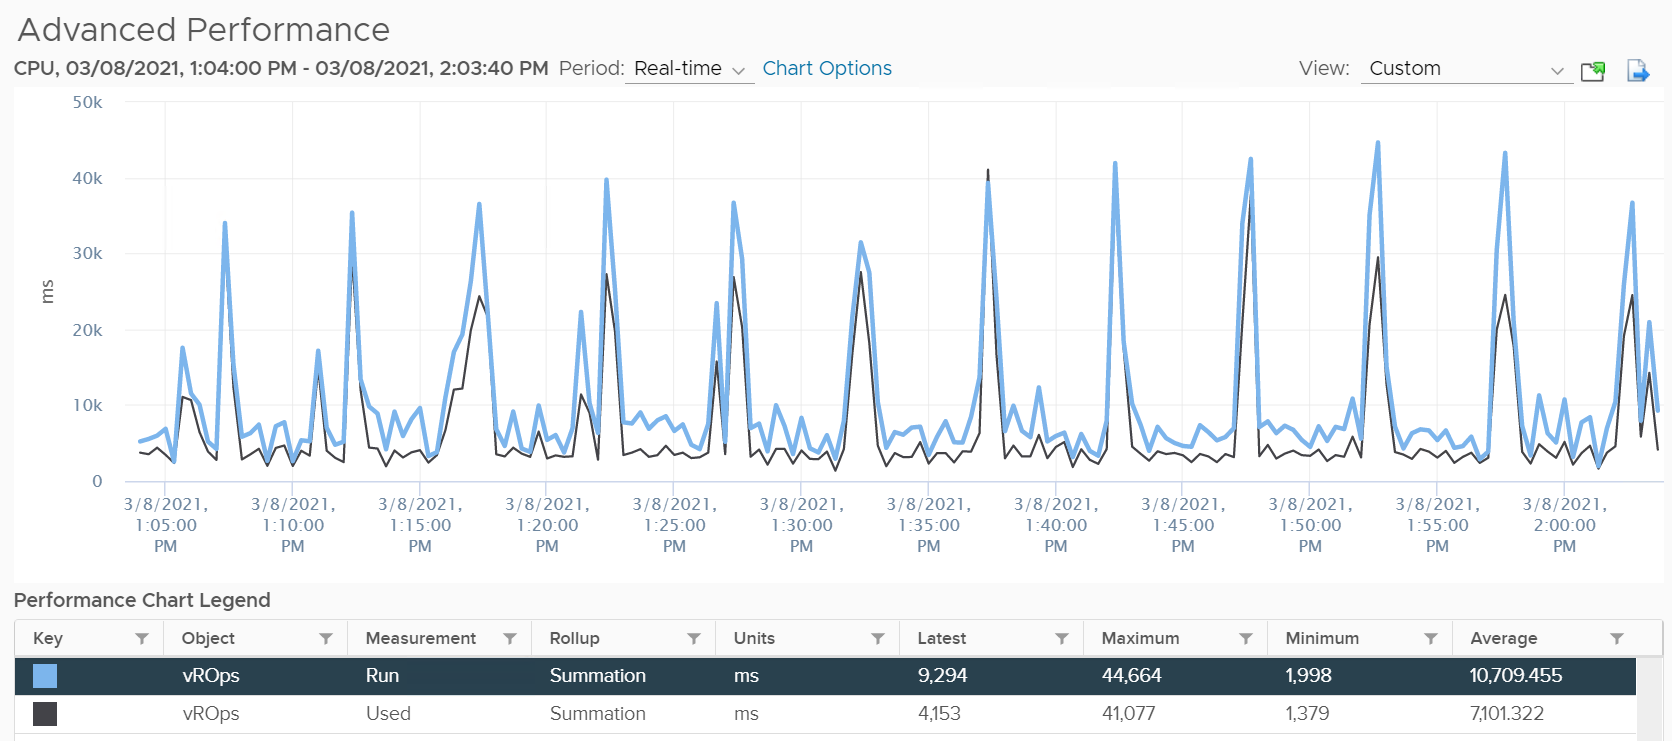The width and height of the screenshot is (1672, 741).
Task: Click the Performance Chart Legend title
Action: click(x=142, y=600)
